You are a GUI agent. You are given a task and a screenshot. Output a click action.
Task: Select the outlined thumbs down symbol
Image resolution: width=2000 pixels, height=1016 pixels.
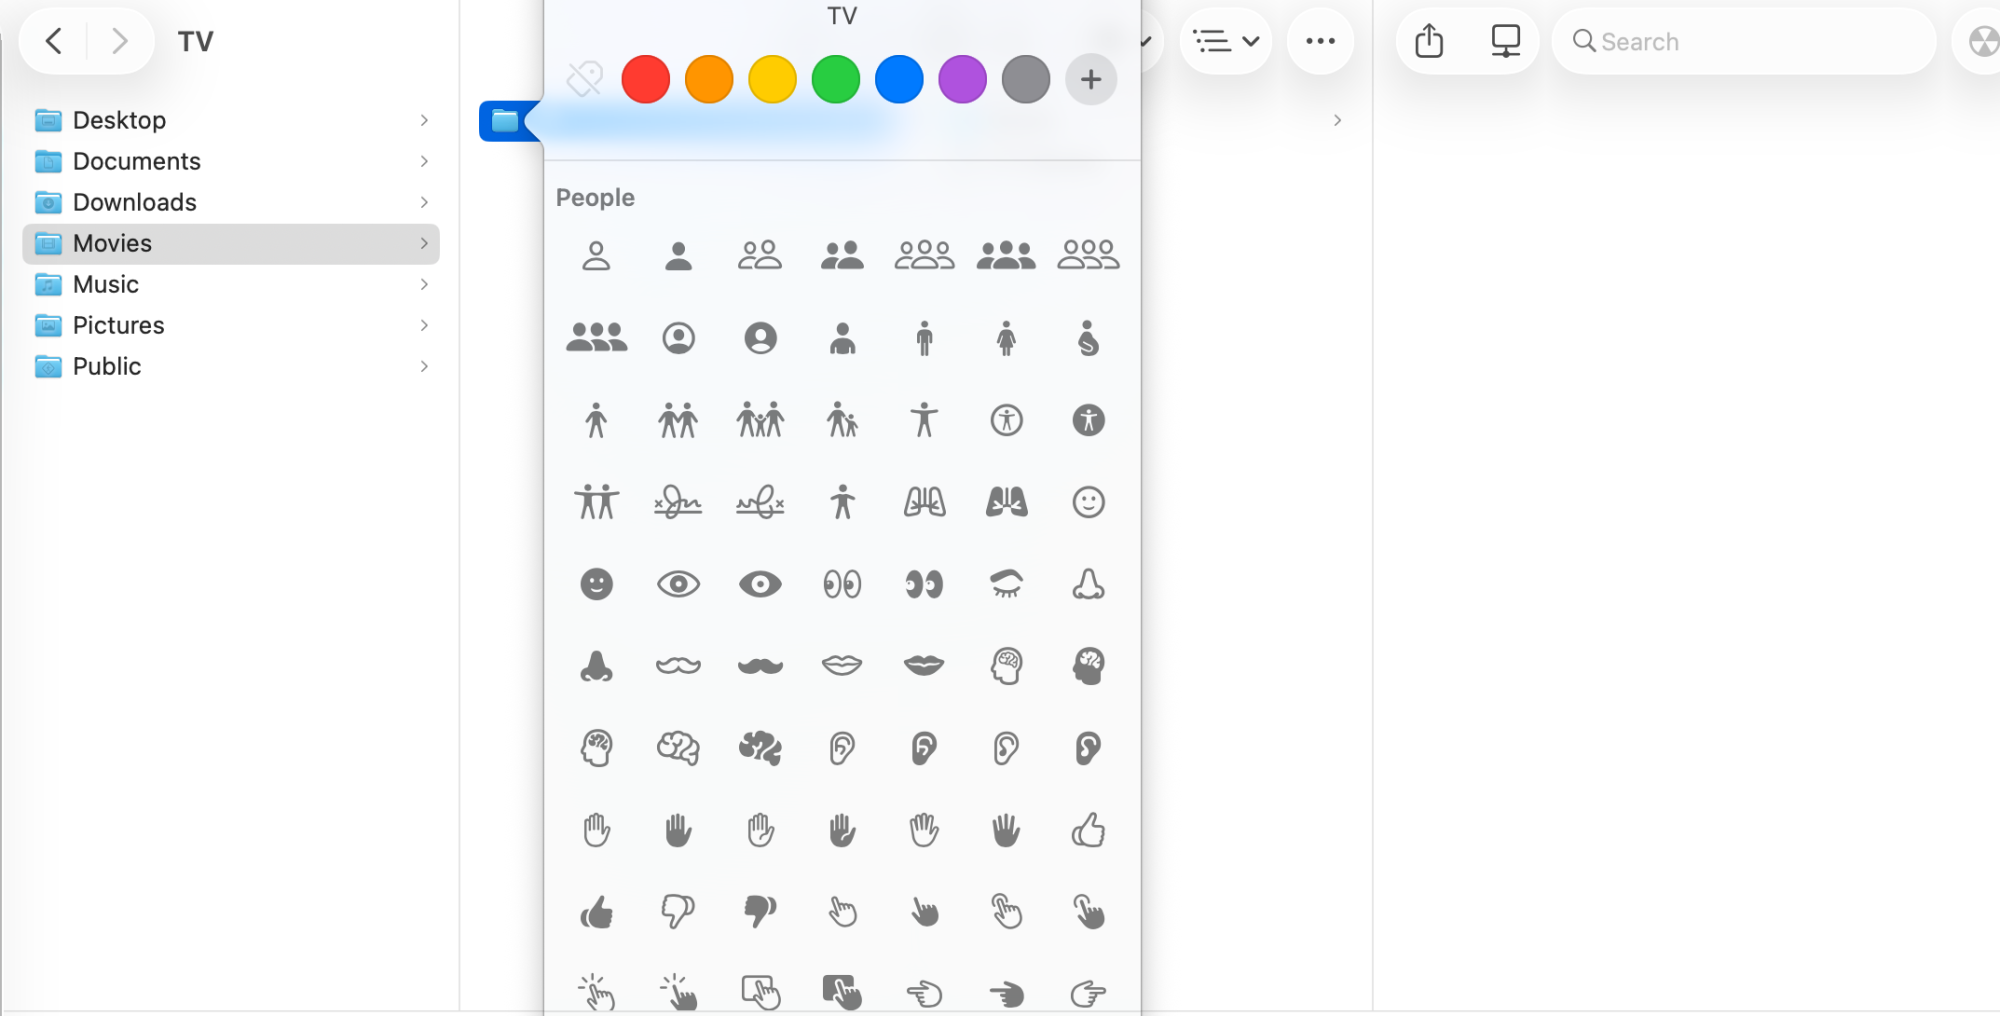[678, 912]
